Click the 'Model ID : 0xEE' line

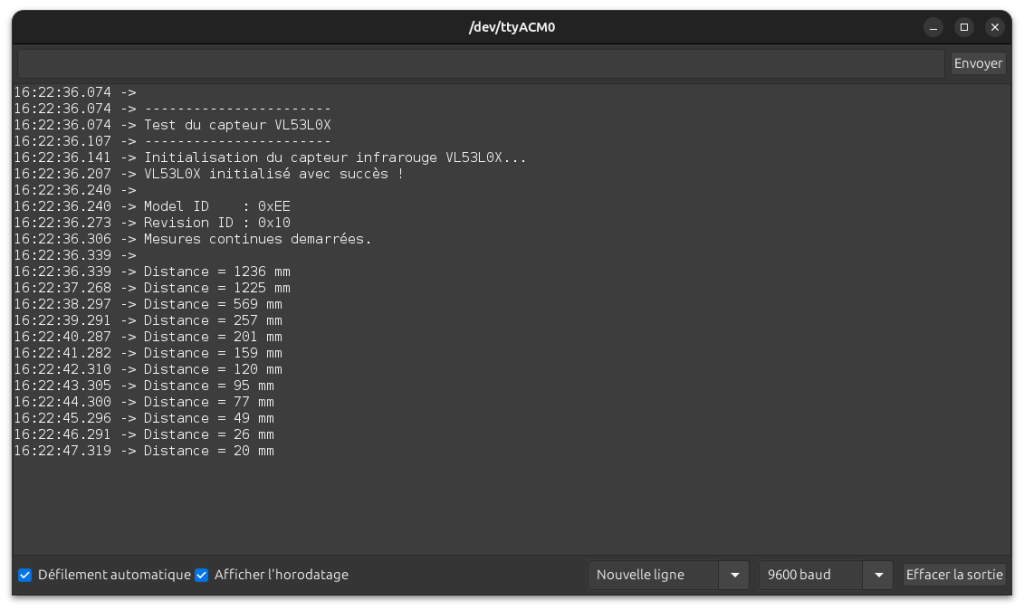(x=217, y=206)
